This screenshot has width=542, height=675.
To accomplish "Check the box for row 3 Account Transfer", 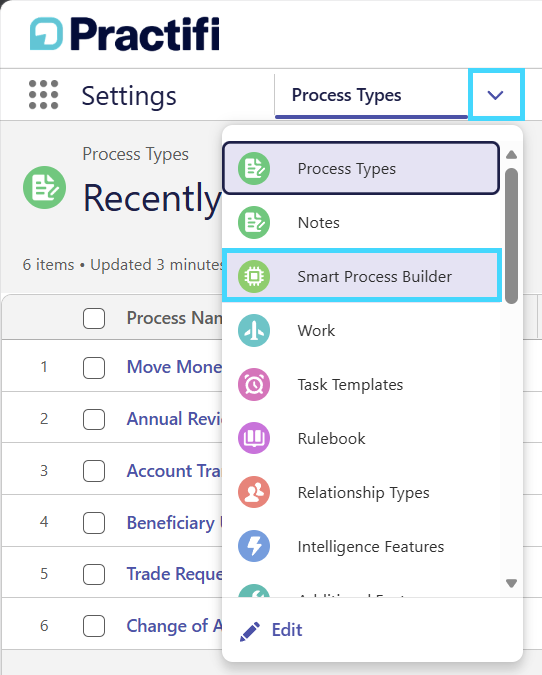I will tap(94, 471).
